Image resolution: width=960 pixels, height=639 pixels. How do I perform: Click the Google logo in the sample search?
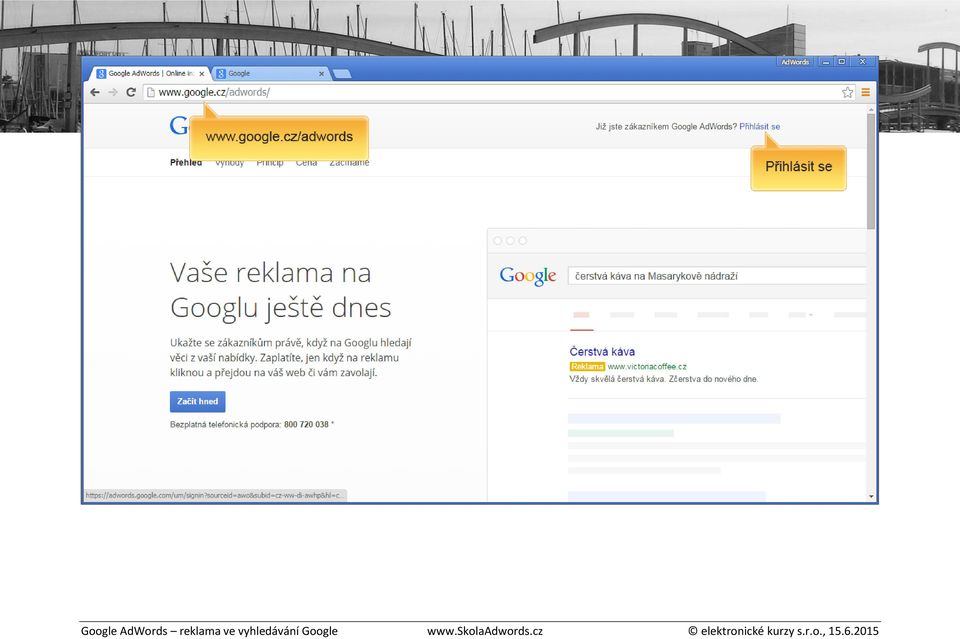pos(528,276)
